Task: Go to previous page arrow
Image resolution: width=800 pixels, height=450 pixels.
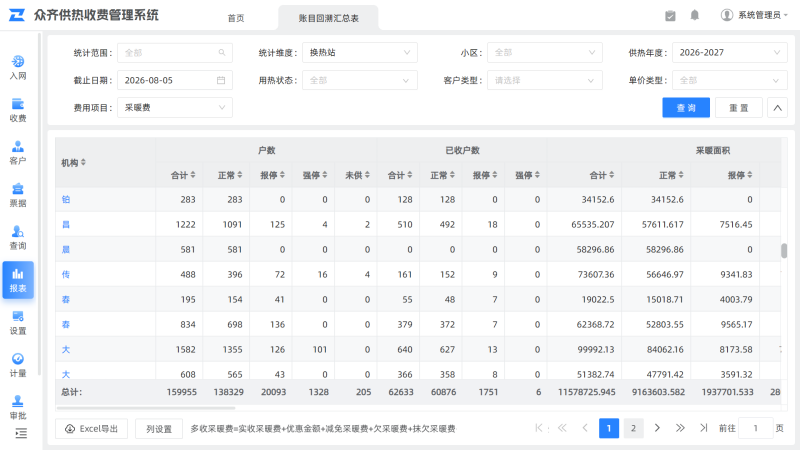Action: (x=585, y=428)
